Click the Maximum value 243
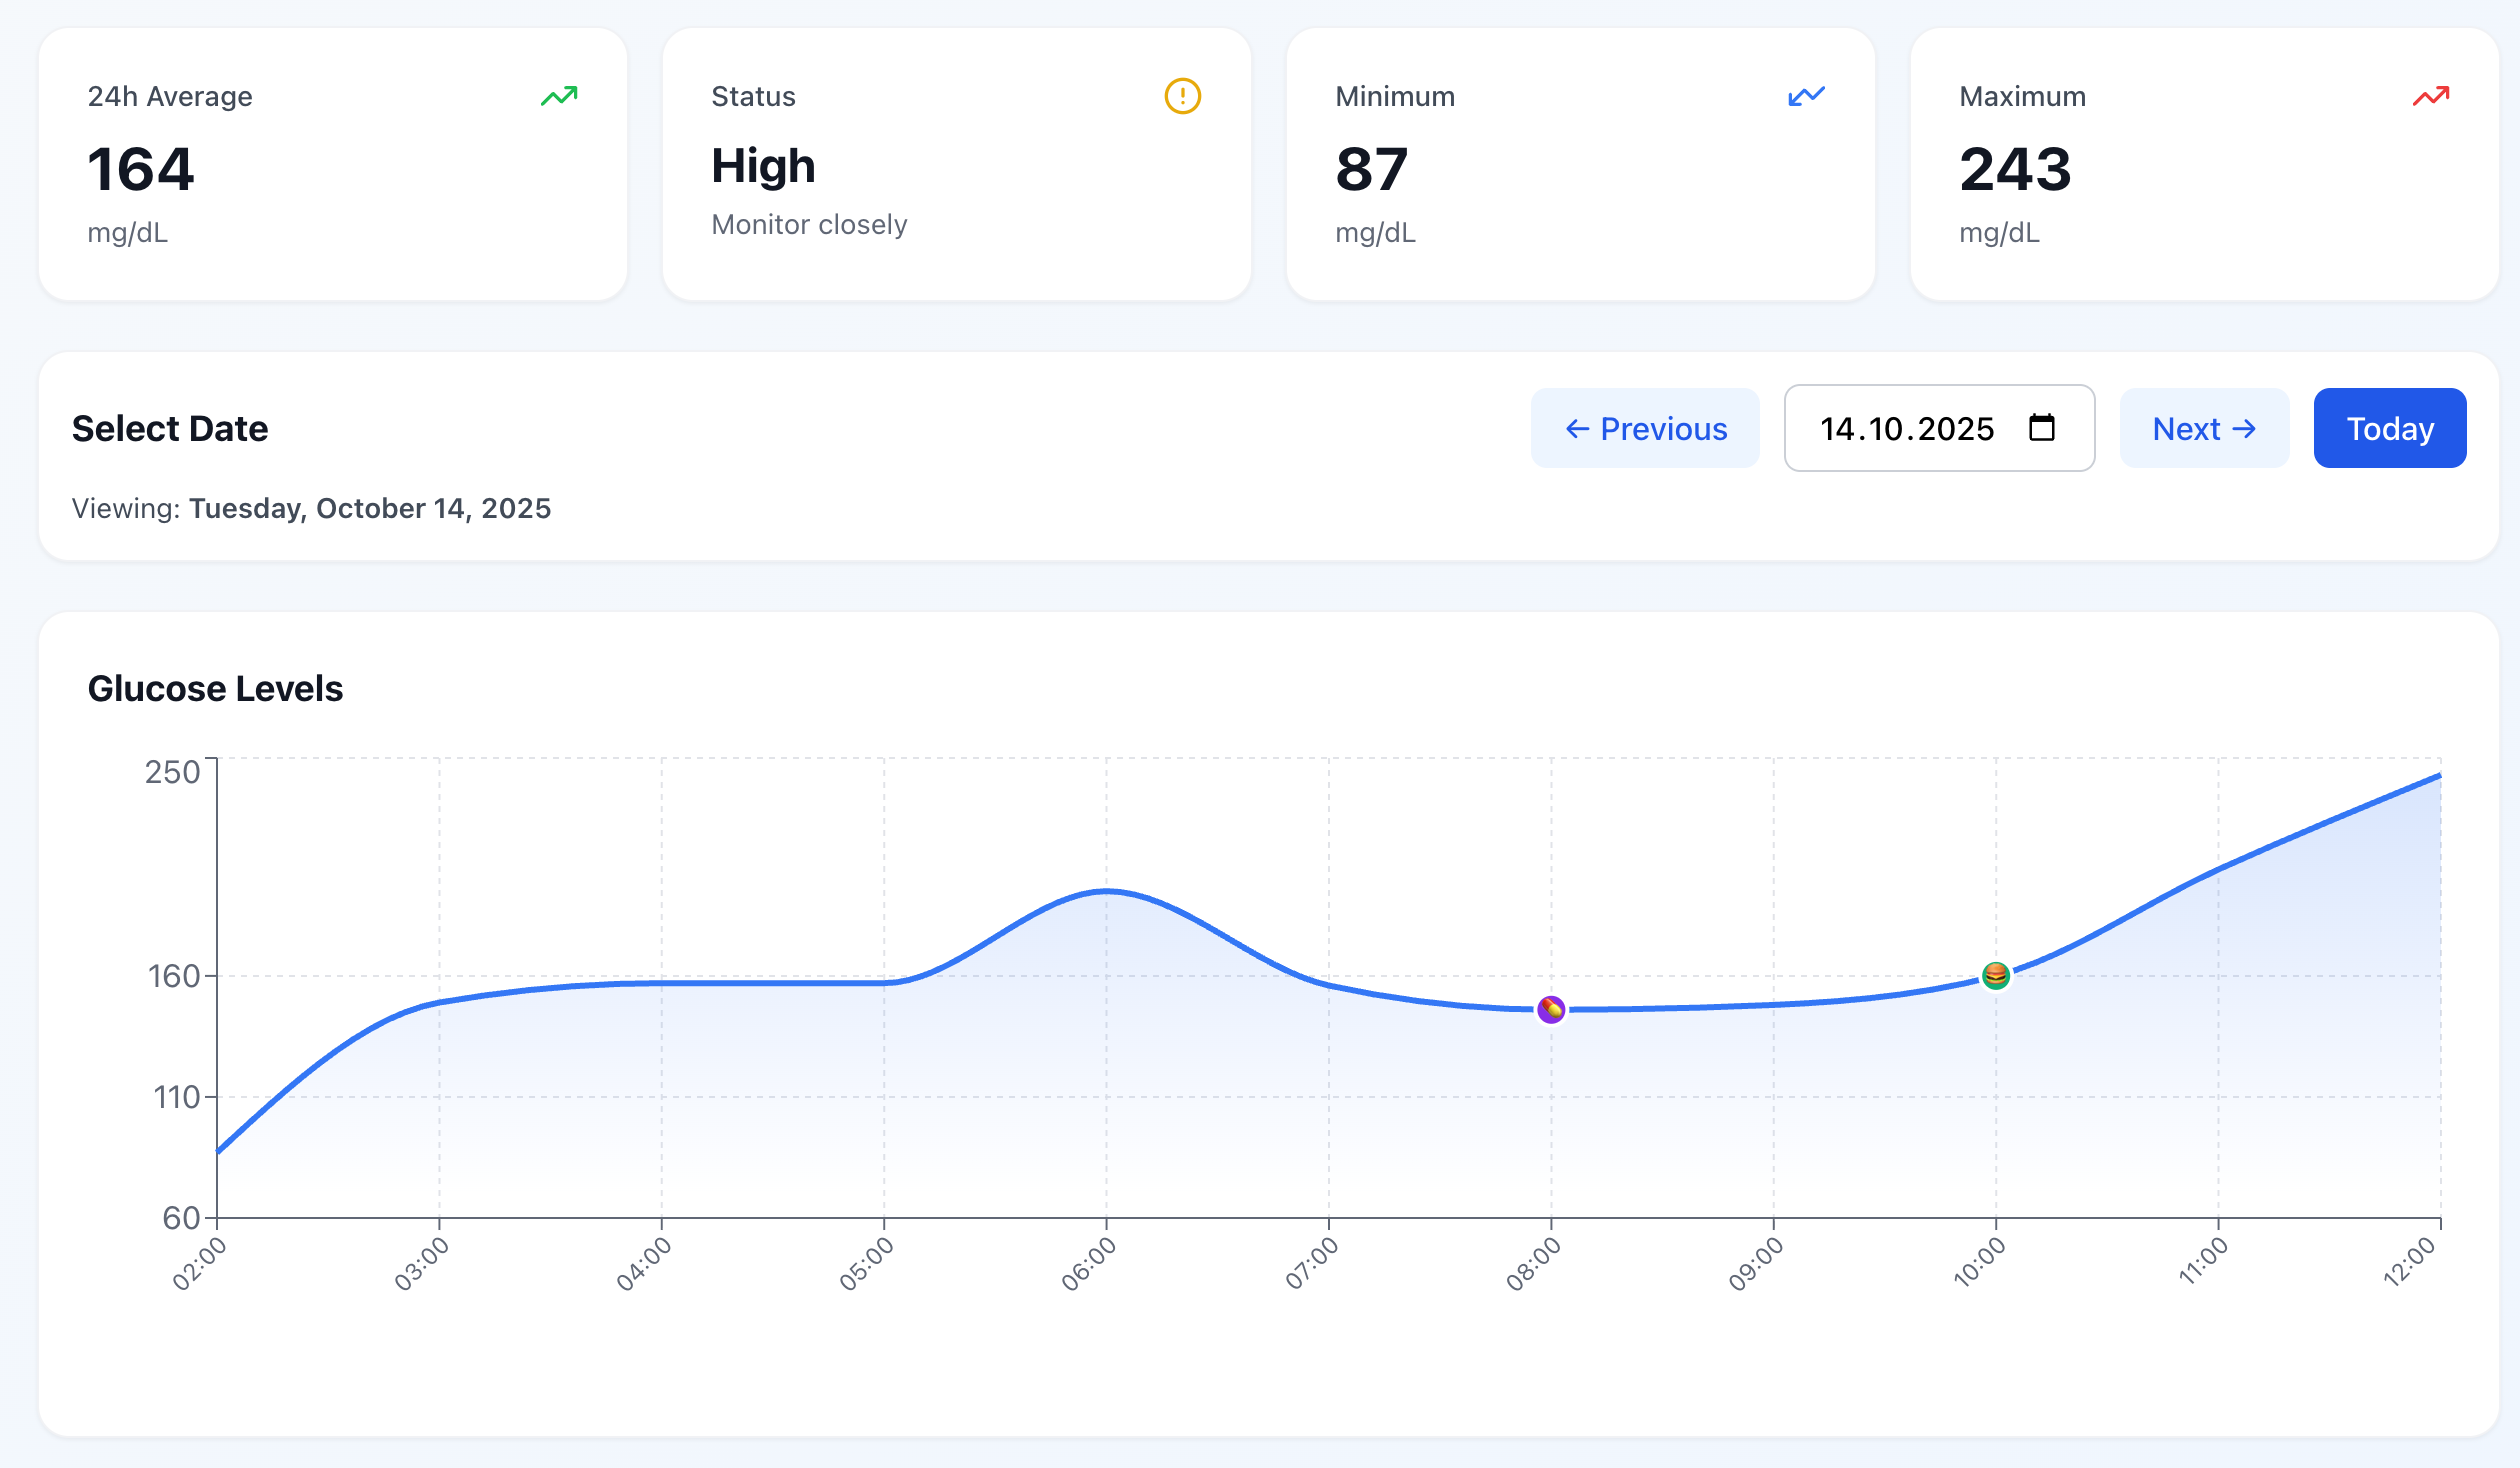 (x=2014, y=169)
